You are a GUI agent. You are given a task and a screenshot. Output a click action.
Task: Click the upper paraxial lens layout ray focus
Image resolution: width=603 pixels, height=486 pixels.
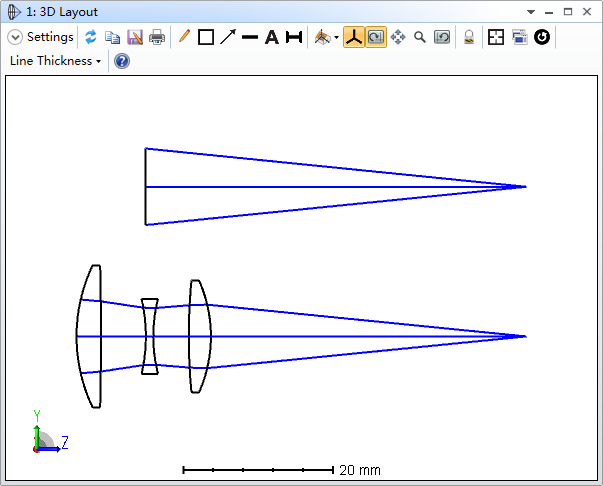(x=525, y=187)
